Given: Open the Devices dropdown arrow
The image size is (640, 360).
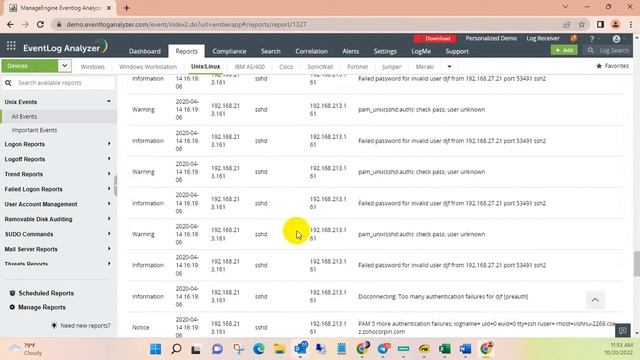Looking at the screenshot, I should 64,66.
